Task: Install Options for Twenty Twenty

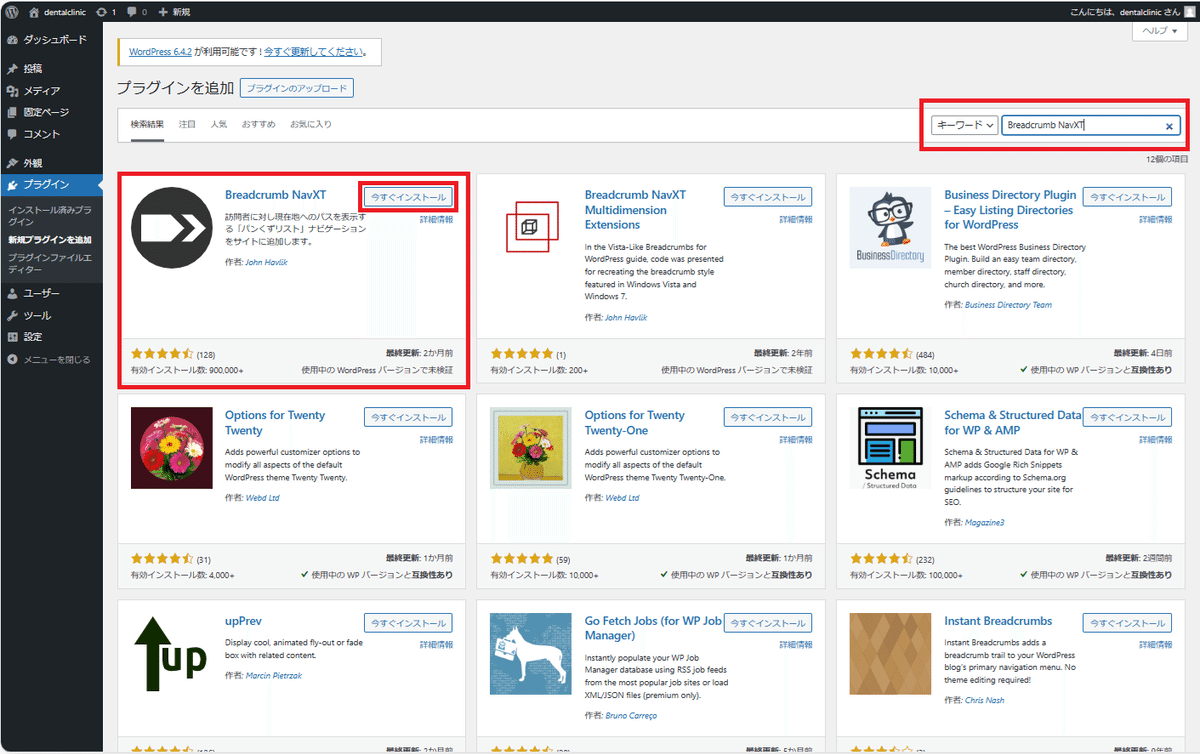Action: click(408, 417)
